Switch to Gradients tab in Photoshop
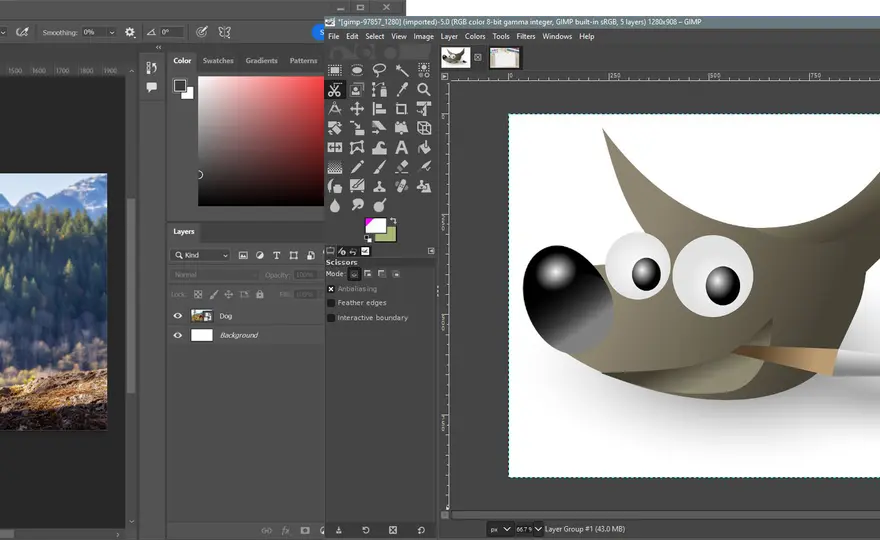Image resolution: width=880 pixels, height=540 pixels. coord(262,61)
